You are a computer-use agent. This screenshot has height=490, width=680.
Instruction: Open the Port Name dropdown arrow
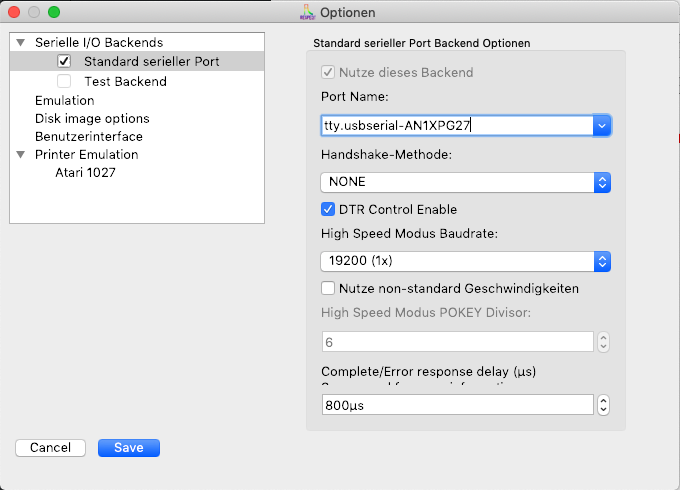(x=602, y=126)
